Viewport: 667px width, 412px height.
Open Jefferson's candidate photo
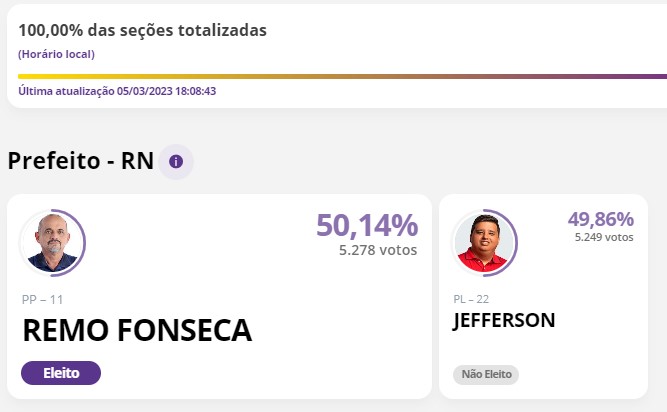(484, 243)
